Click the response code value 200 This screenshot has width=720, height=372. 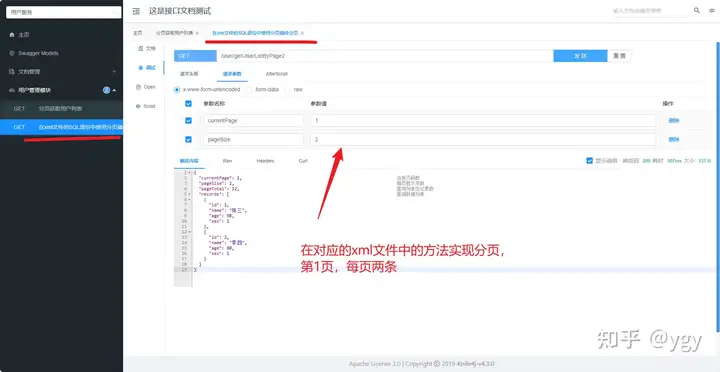point(647,161)
